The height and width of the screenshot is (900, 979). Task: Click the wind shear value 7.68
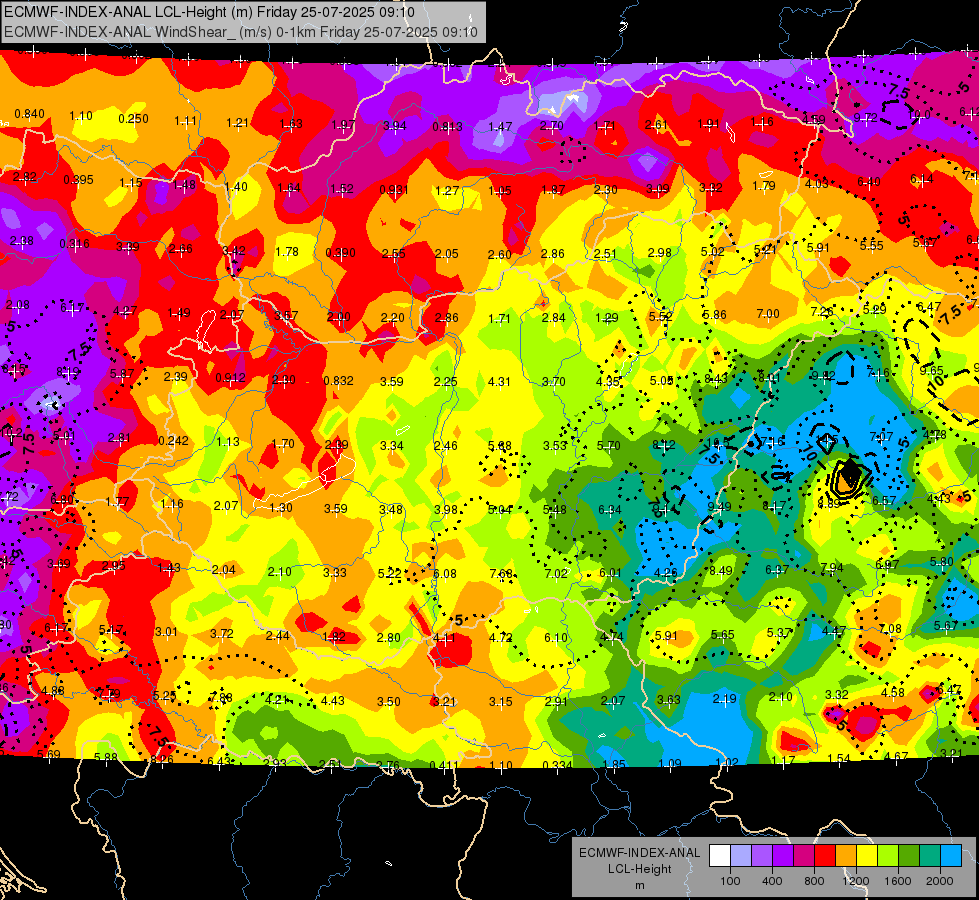pyautogui.click(x=501, y=573)
